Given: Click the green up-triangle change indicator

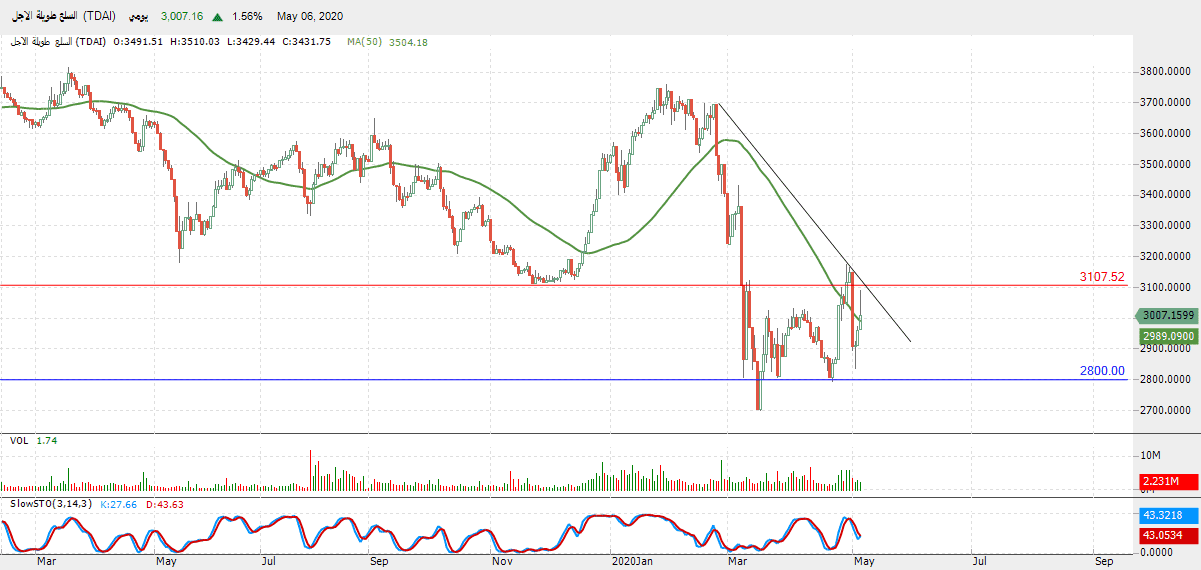Looking at the screenshot, I should (x=217, y=17).
